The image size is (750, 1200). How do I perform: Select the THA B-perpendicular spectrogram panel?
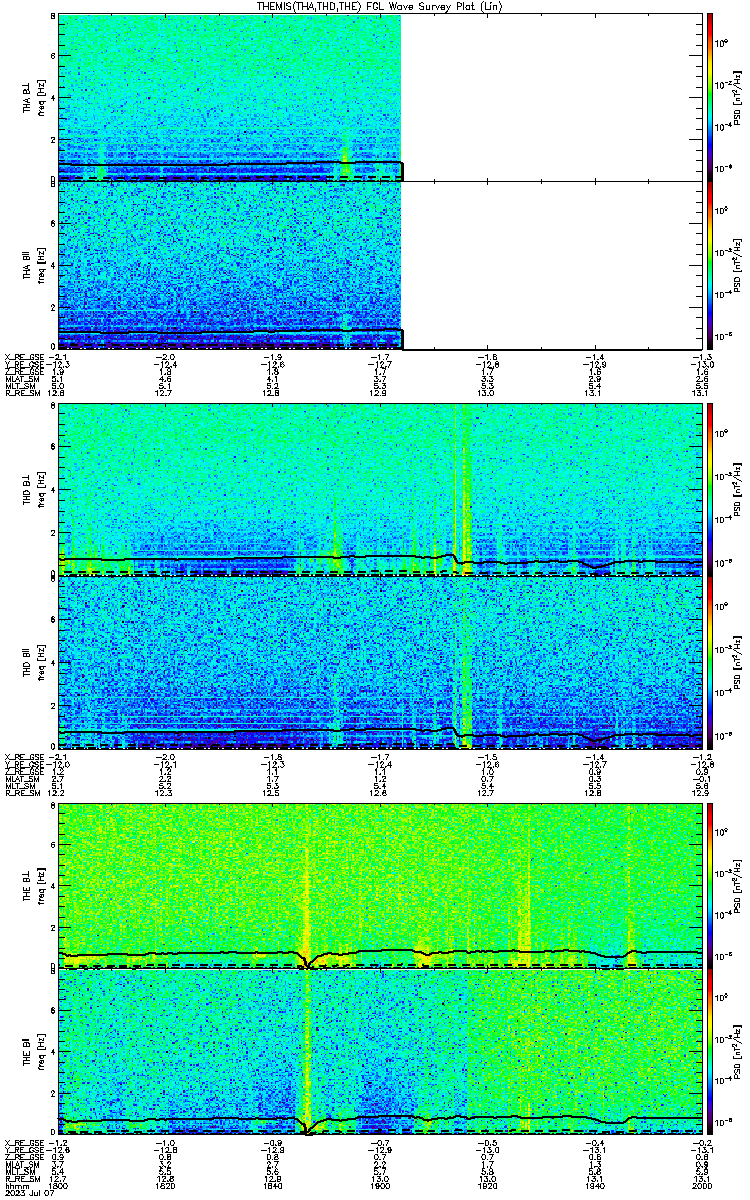click(x=381, y=97)
